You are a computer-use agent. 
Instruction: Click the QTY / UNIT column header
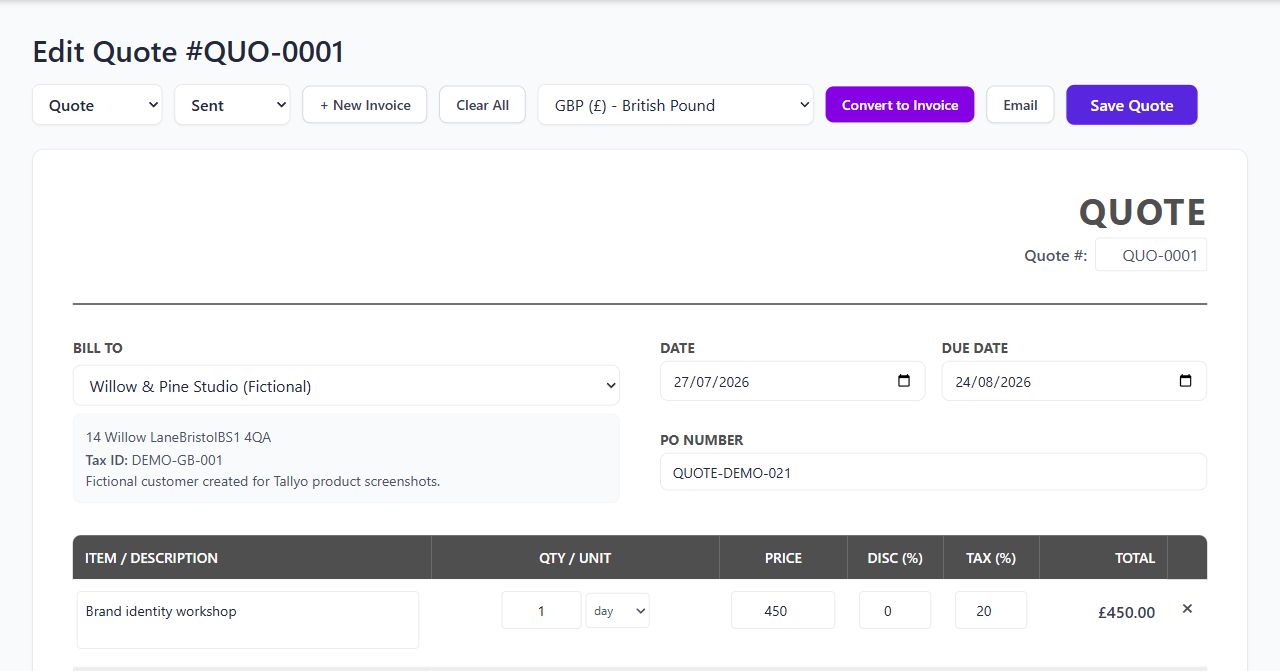pos(575,558)
